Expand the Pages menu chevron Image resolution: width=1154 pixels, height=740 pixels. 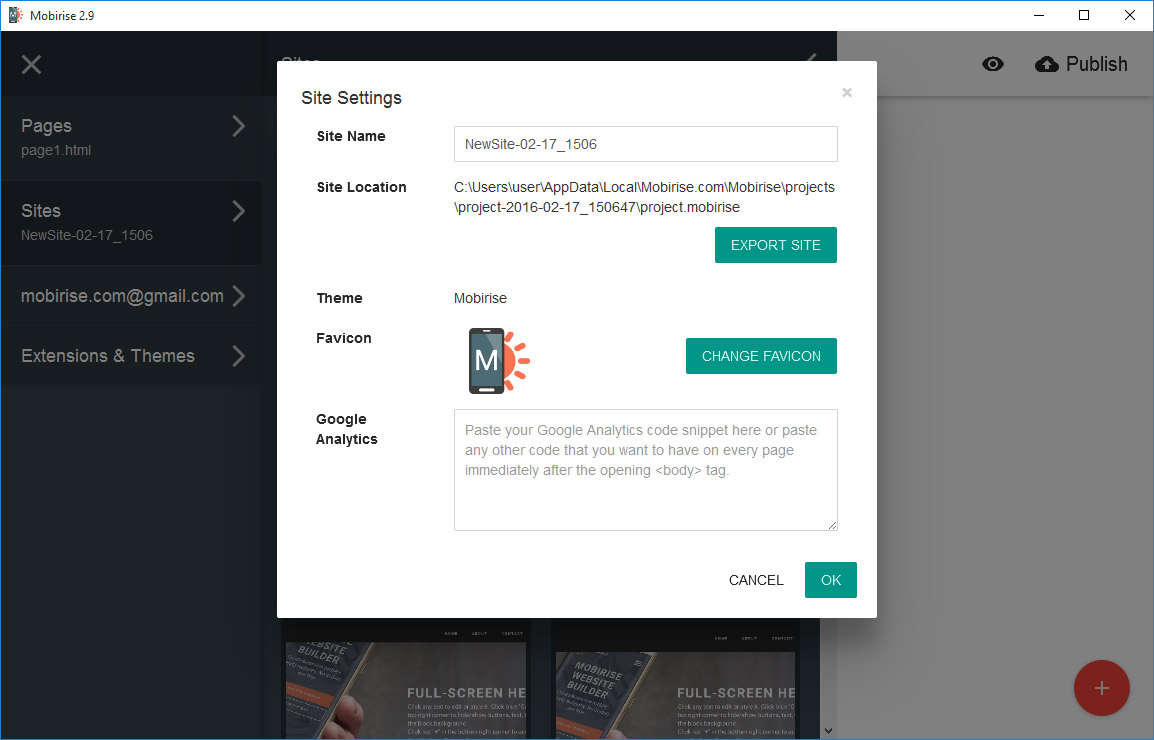(238, 126)
